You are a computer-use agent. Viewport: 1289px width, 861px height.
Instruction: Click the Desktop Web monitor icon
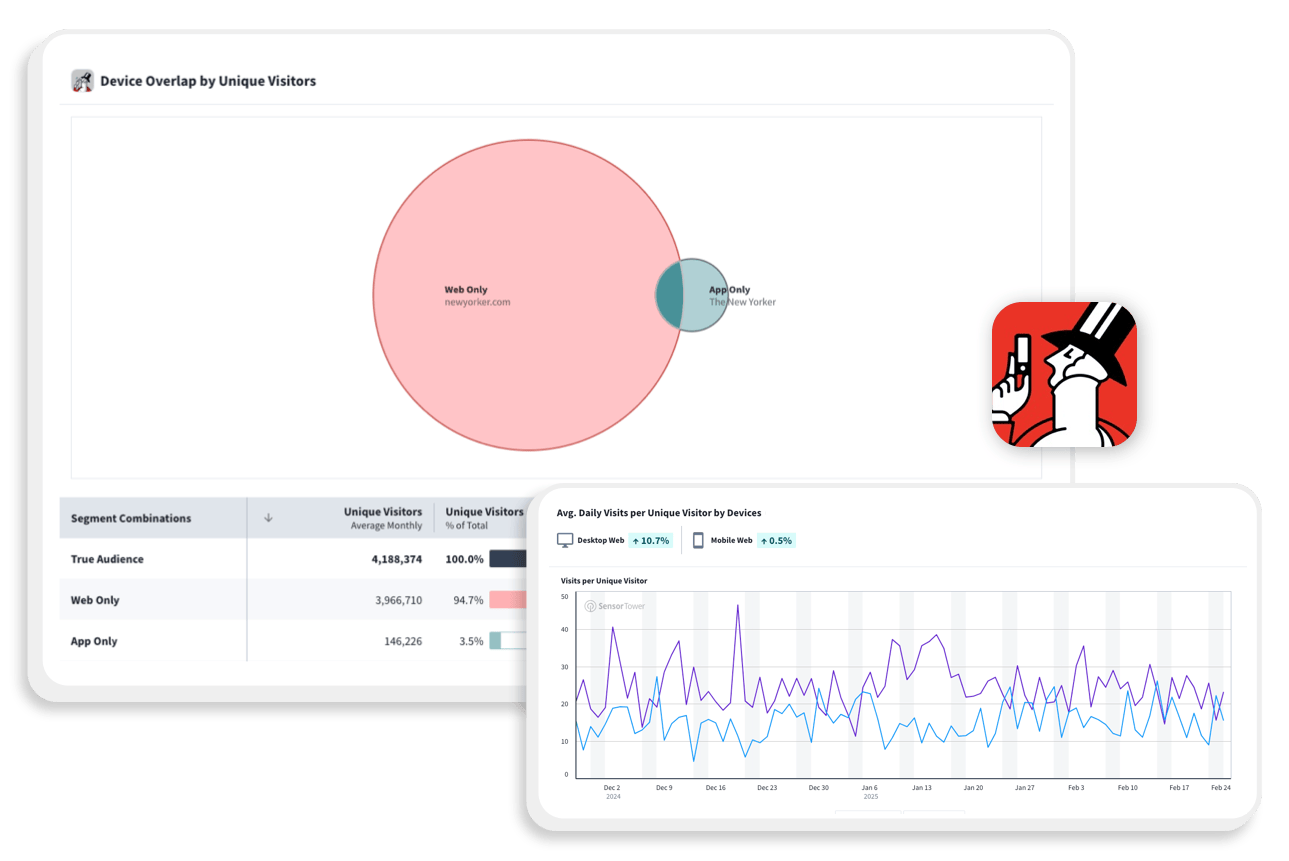pos(565,540)
